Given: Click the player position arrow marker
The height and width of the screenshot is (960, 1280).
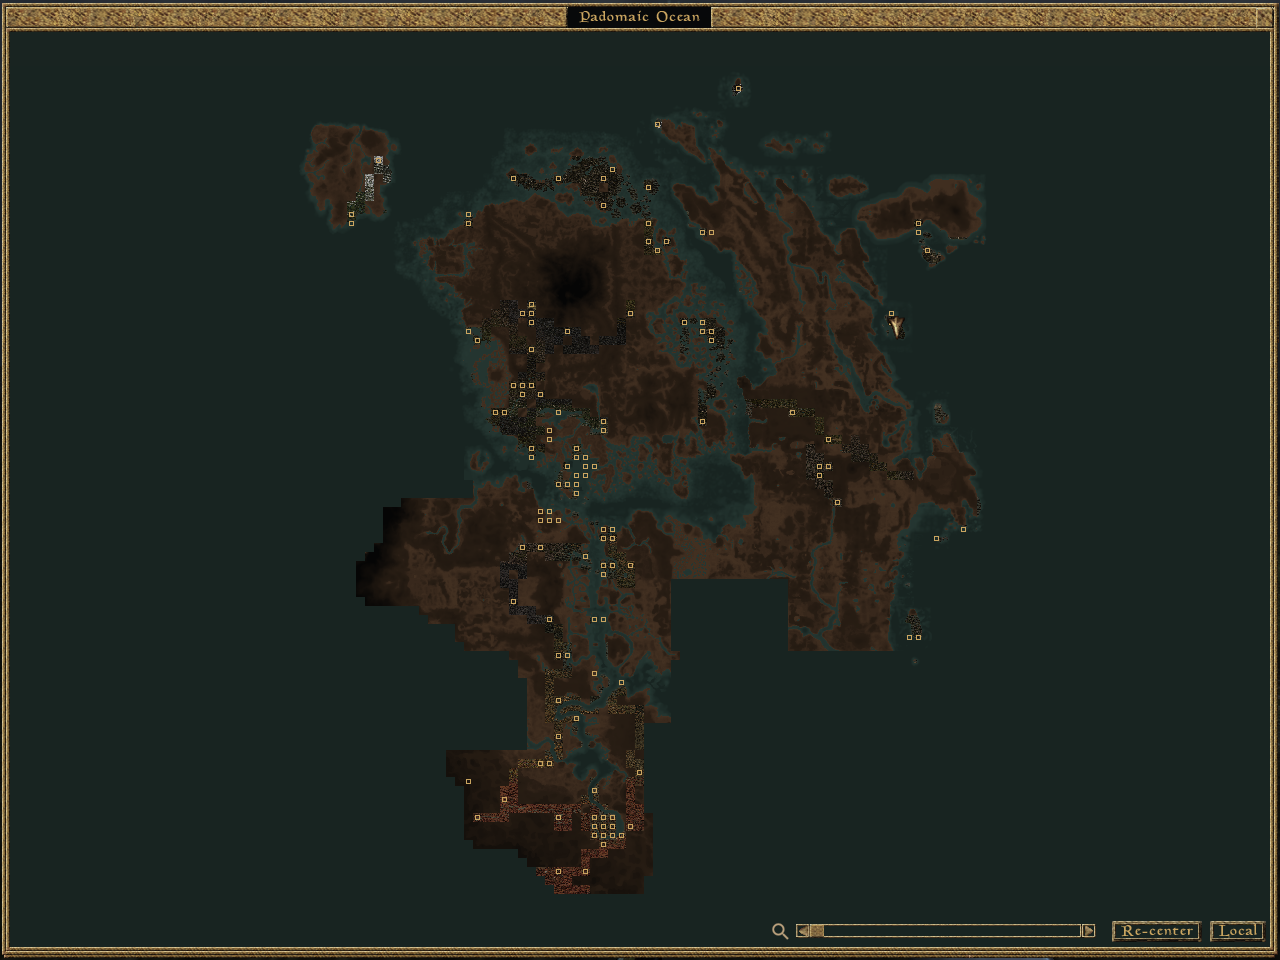Looking at the screenshot, I should (x=896, y=326).
